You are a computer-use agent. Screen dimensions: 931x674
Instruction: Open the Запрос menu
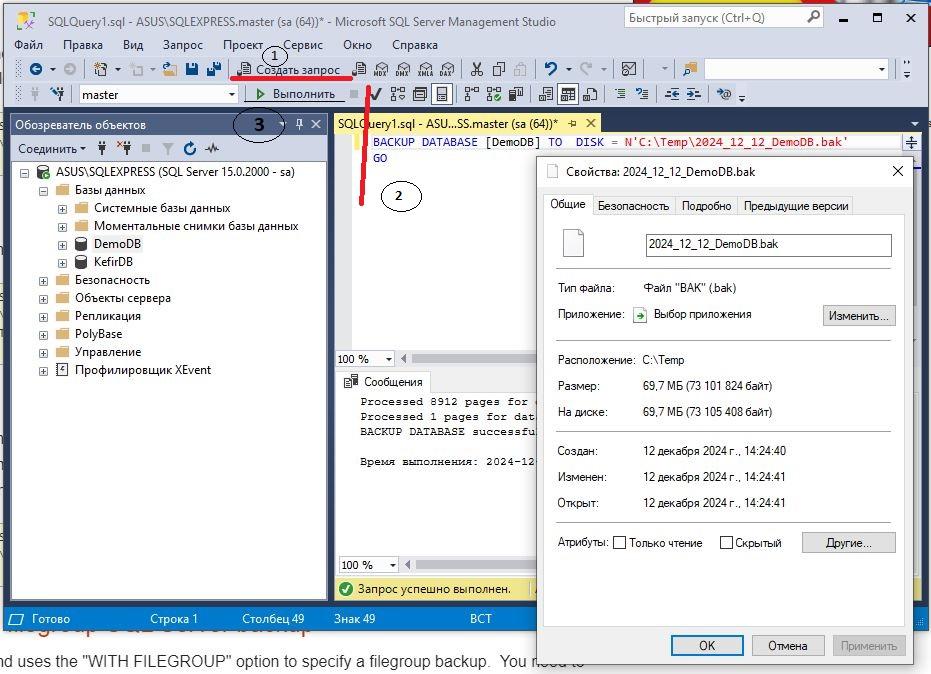point(182,45)
